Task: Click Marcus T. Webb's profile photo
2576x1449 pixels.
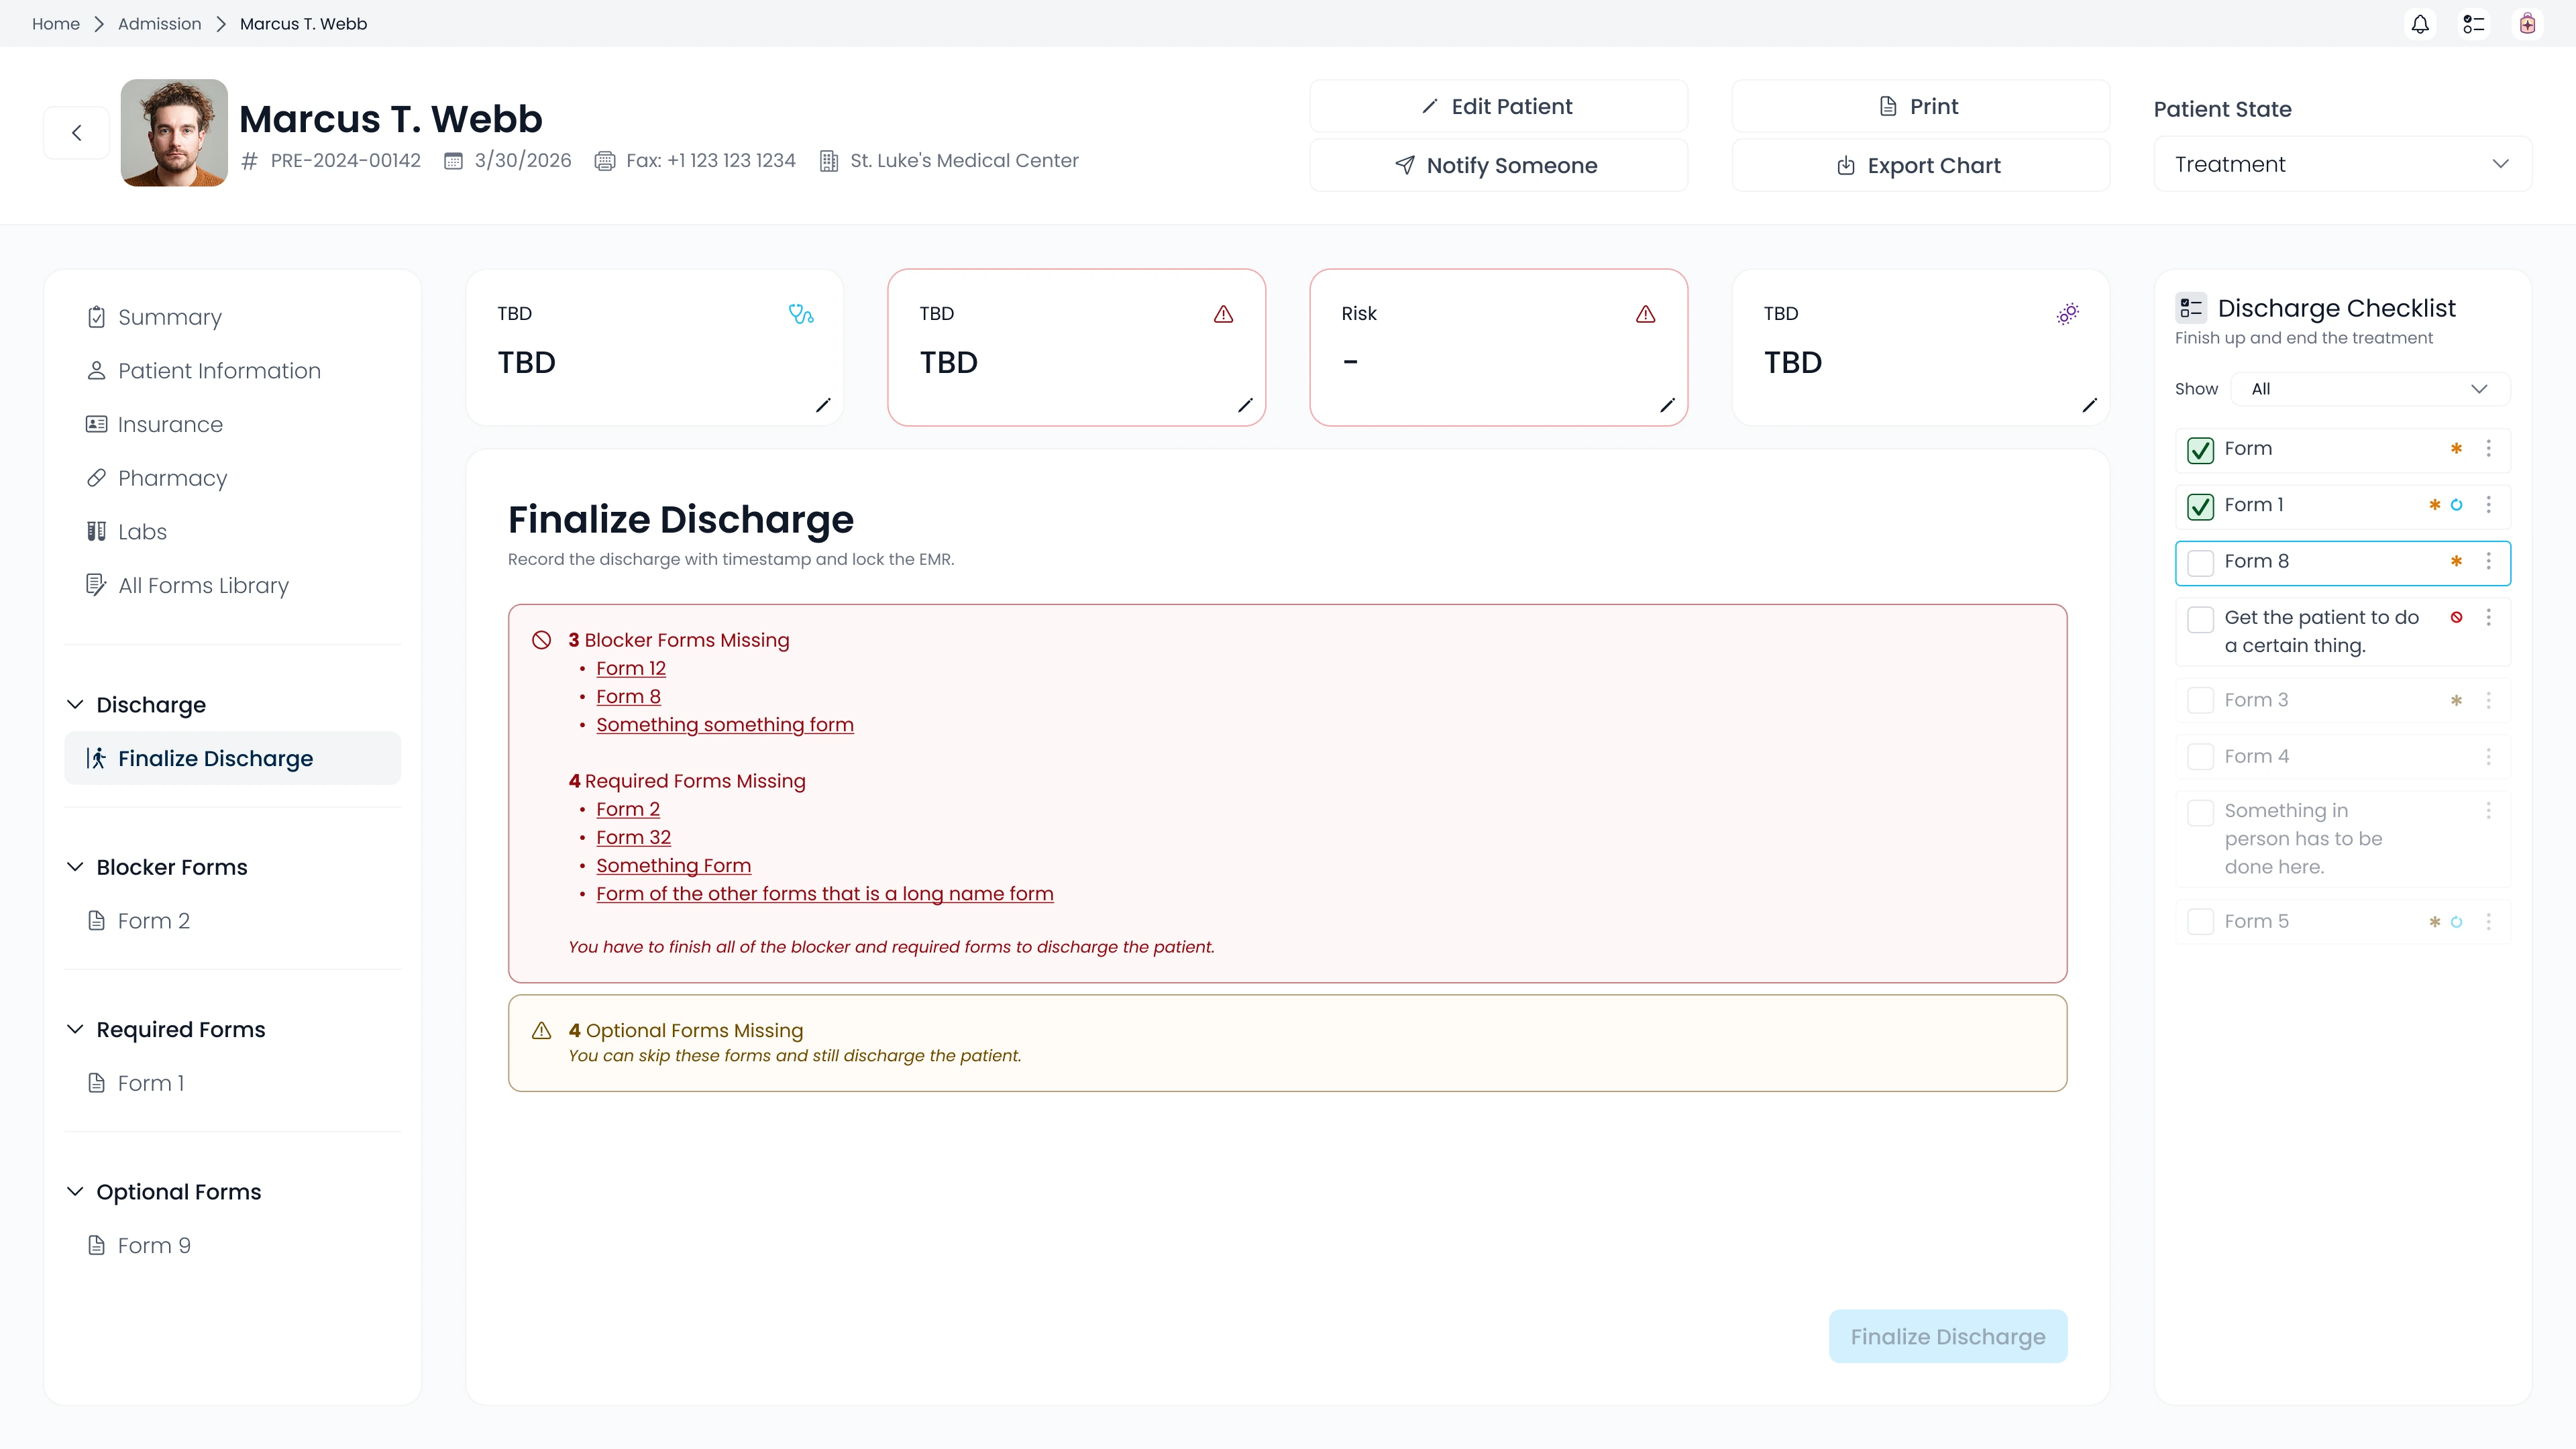Action: point(174,133)
